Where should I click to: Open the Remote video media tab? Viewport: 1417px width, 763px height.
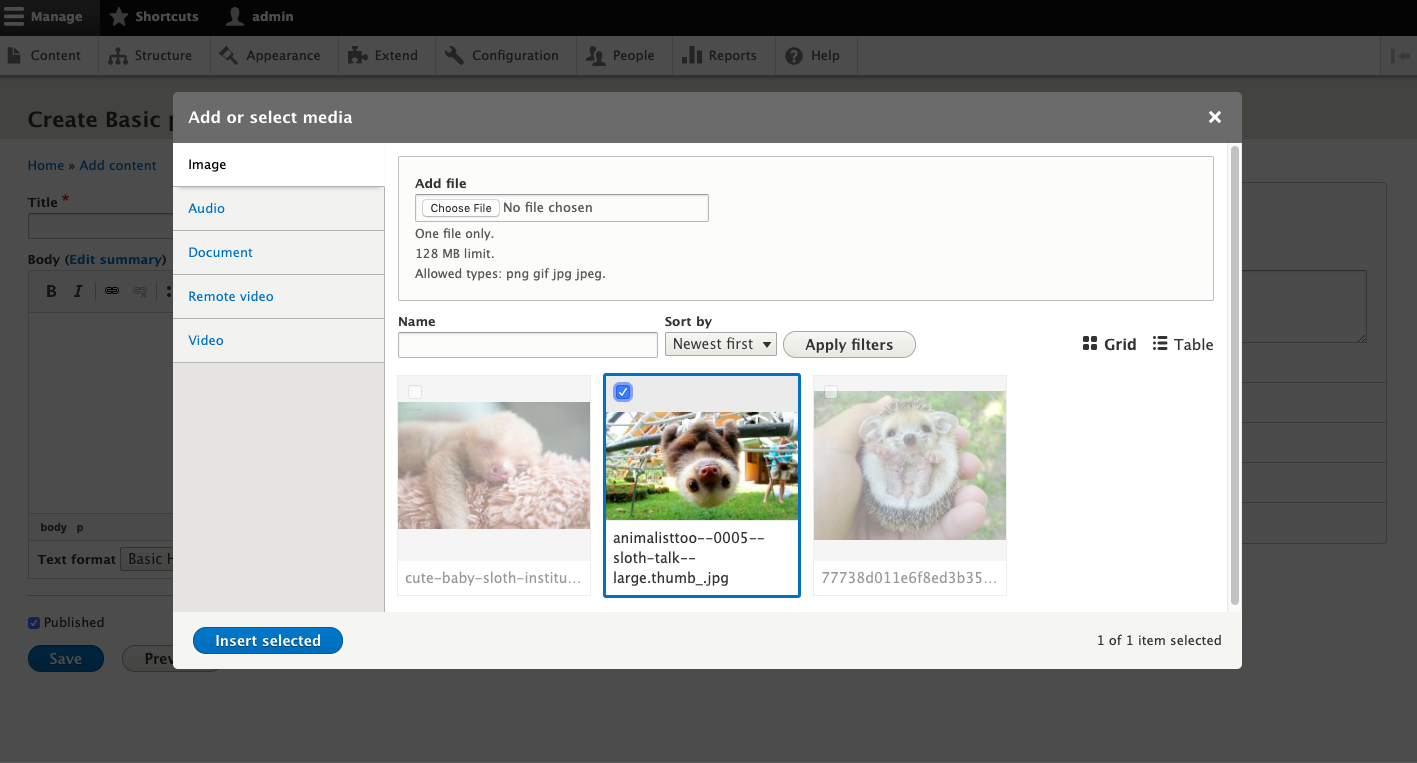(x=231, y=296)
